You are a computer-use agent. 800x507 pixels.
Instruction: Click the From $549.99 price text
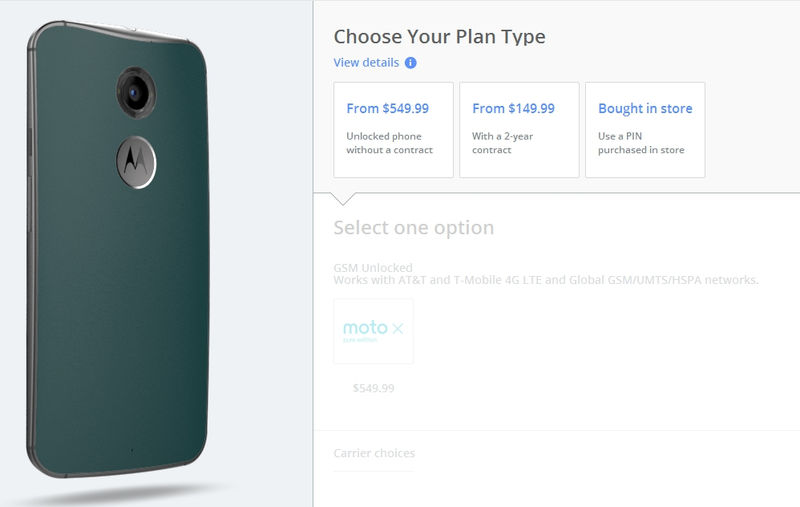pos(387,109)
